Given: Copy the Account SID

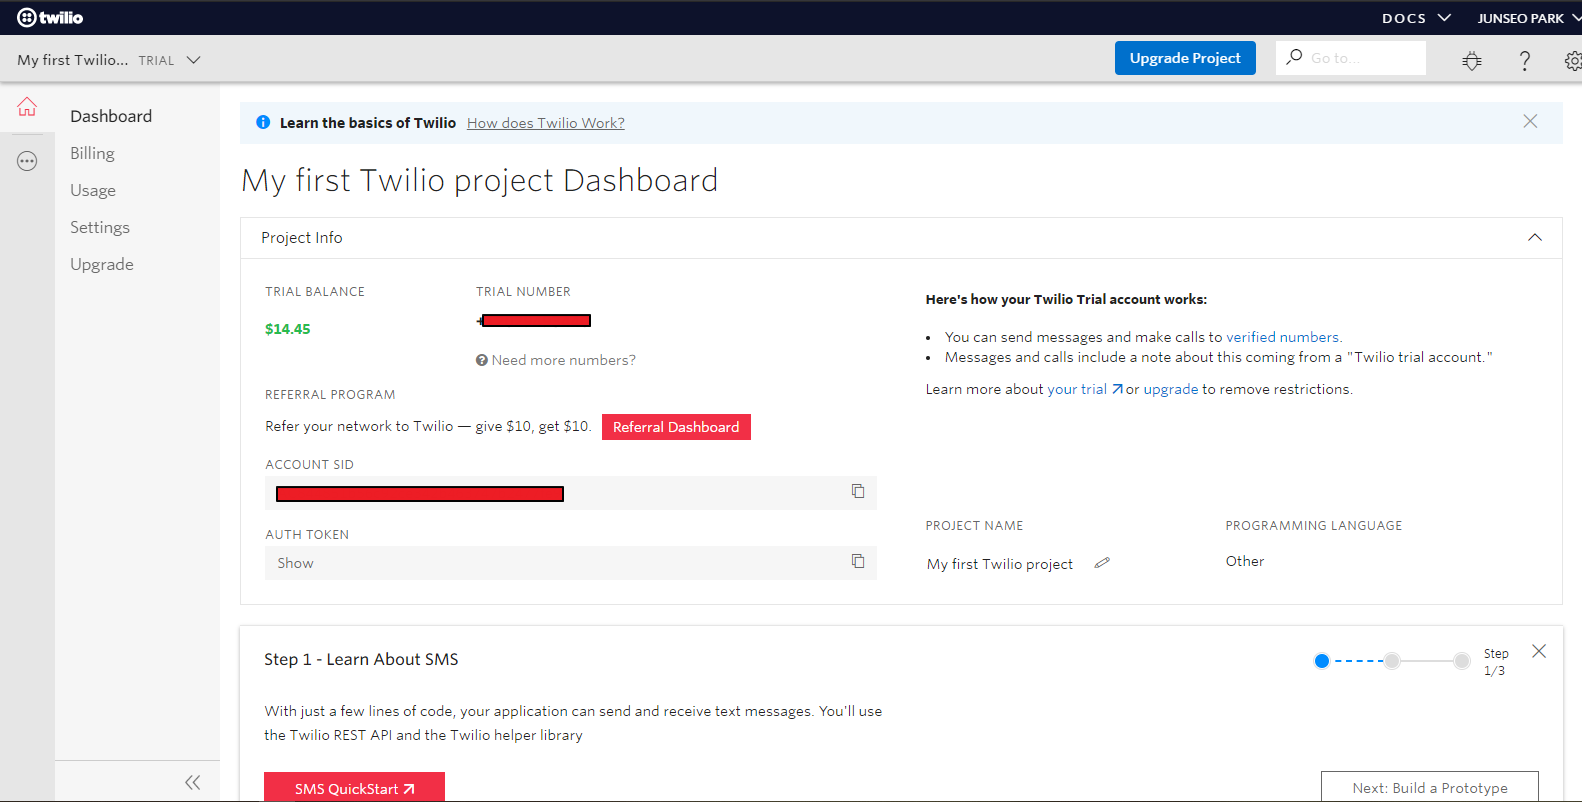Looking at the screenshot, I should (858, 491).
